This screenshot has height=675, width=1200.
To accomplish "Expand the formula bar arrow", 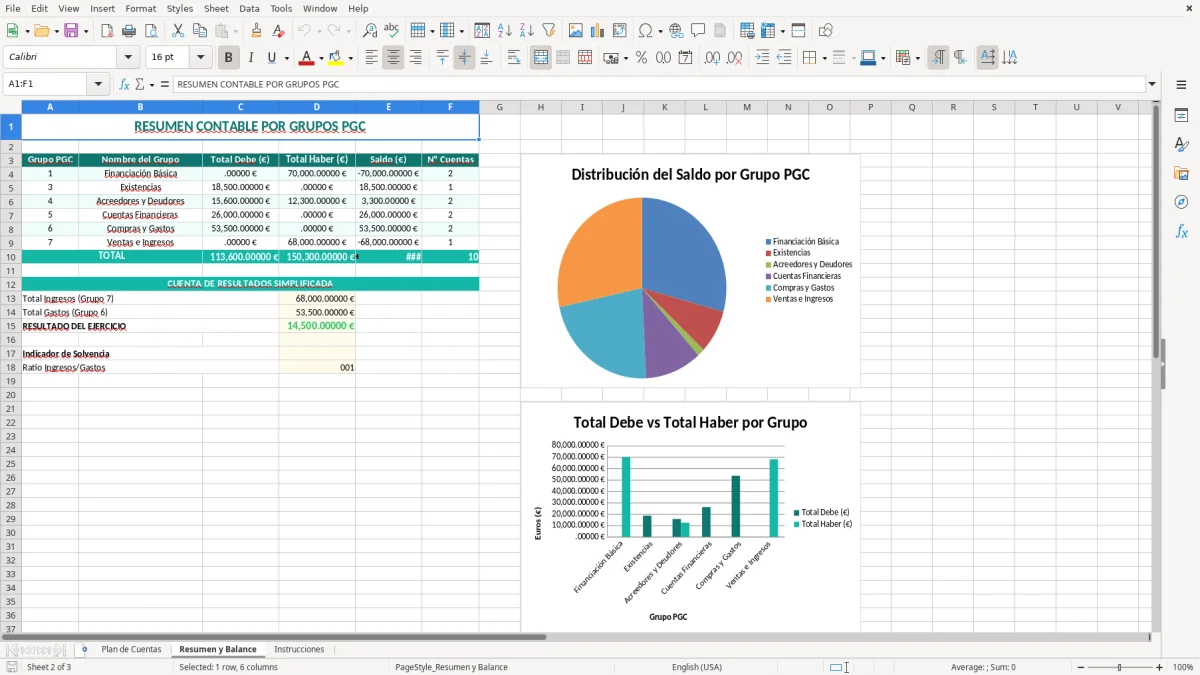I will [x=1152, y=84].
